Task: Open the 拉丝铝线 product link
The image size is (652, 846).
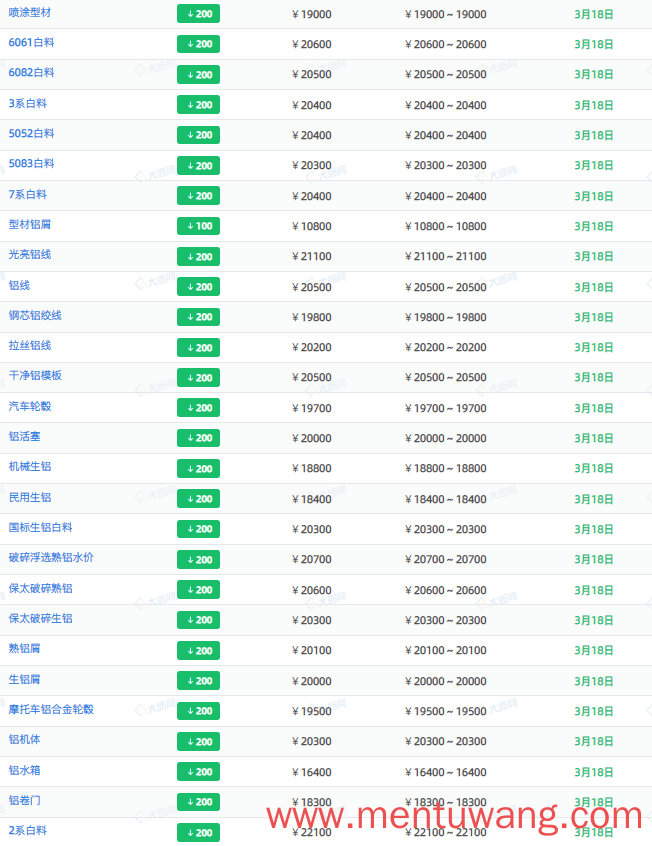Action: [x=30, y=346]
